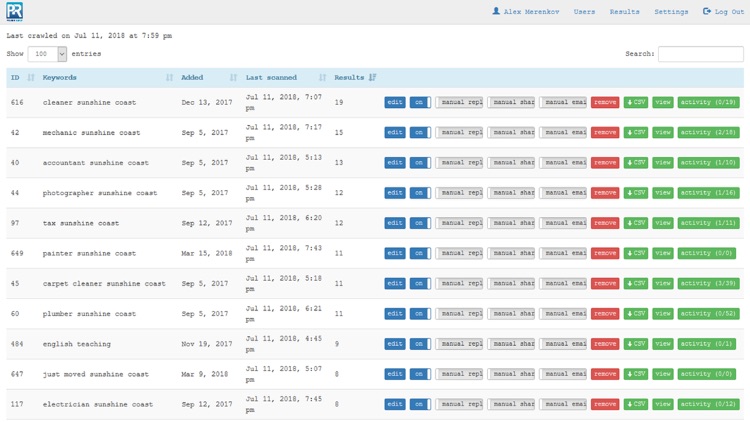This screenshot has height=422, width=750.
Task: Click the 'painter sunshine coast' keyword text
Action: click(x=89, y=253)
